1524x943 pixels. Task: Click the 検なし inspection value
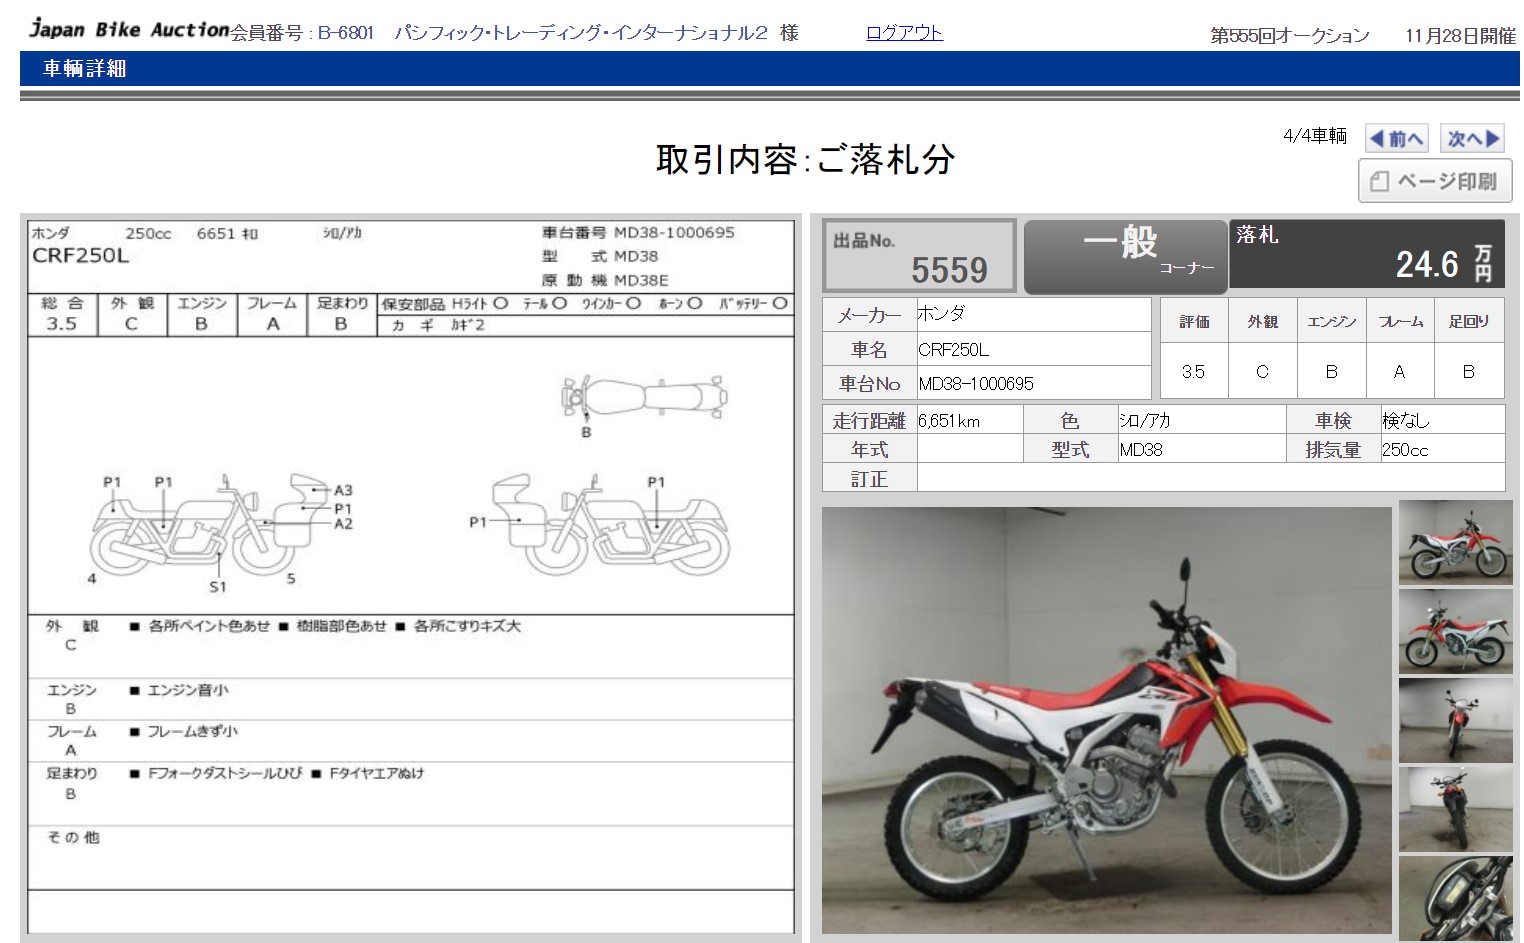pos(1406,421)
